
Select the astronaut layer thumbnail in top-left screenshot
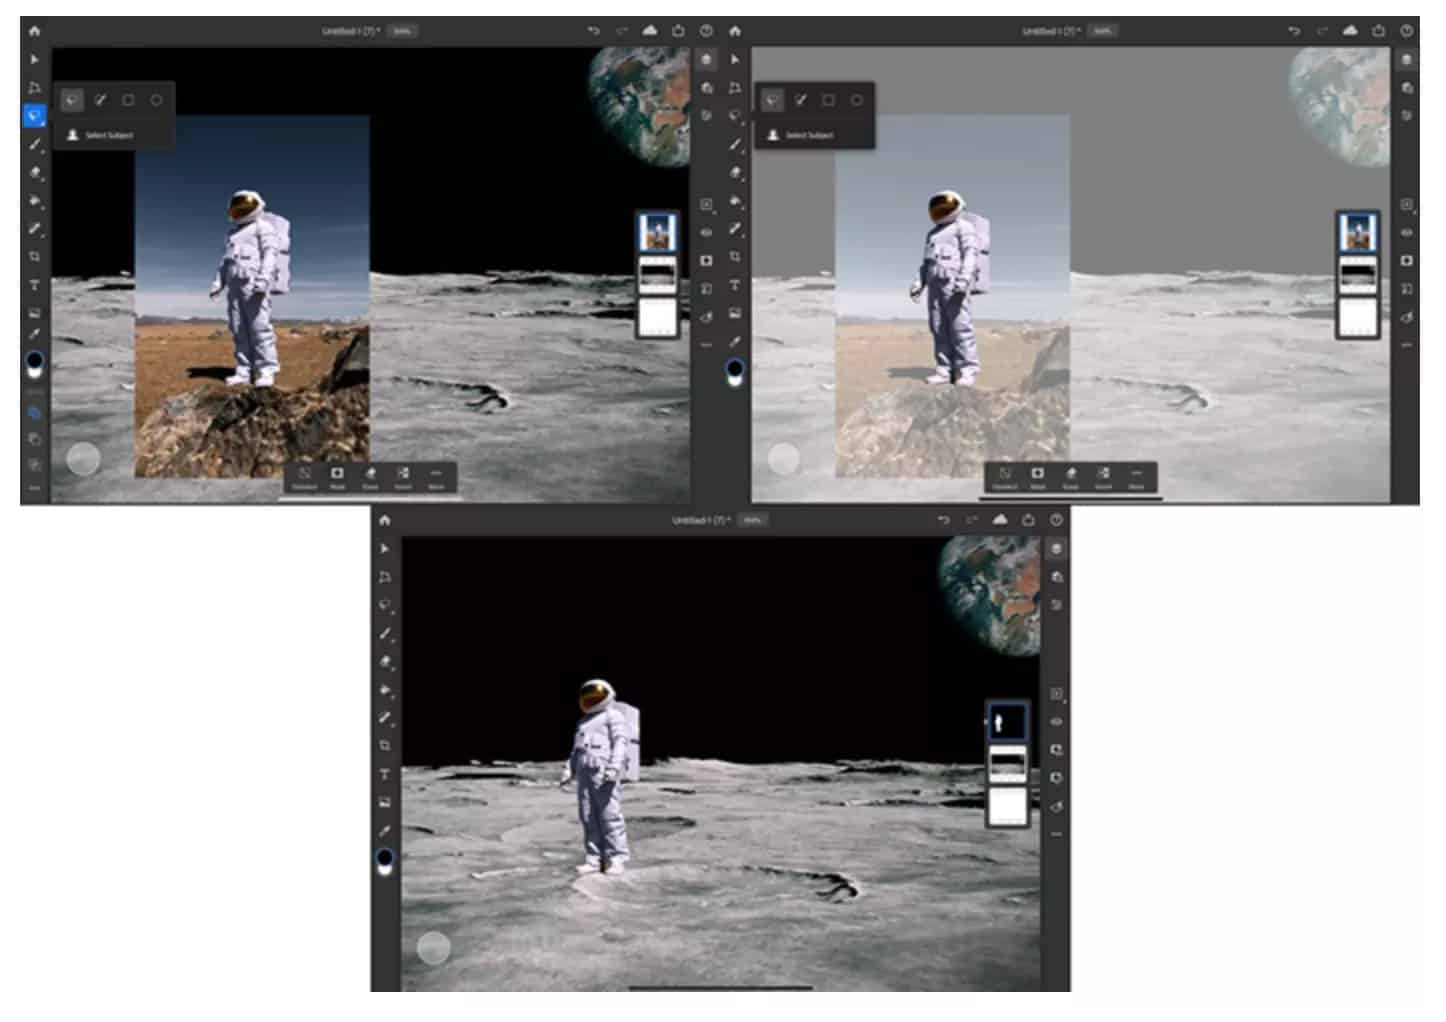[657, 232]
